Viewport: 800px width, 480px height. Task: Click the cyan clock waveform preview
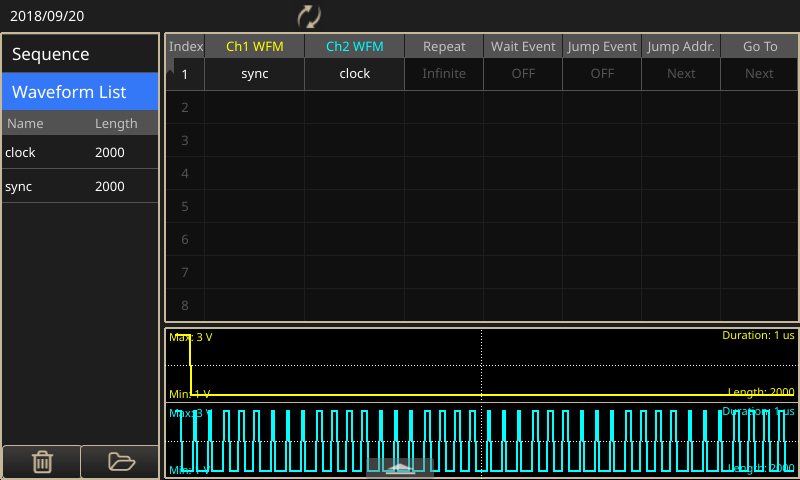(481, 440)
